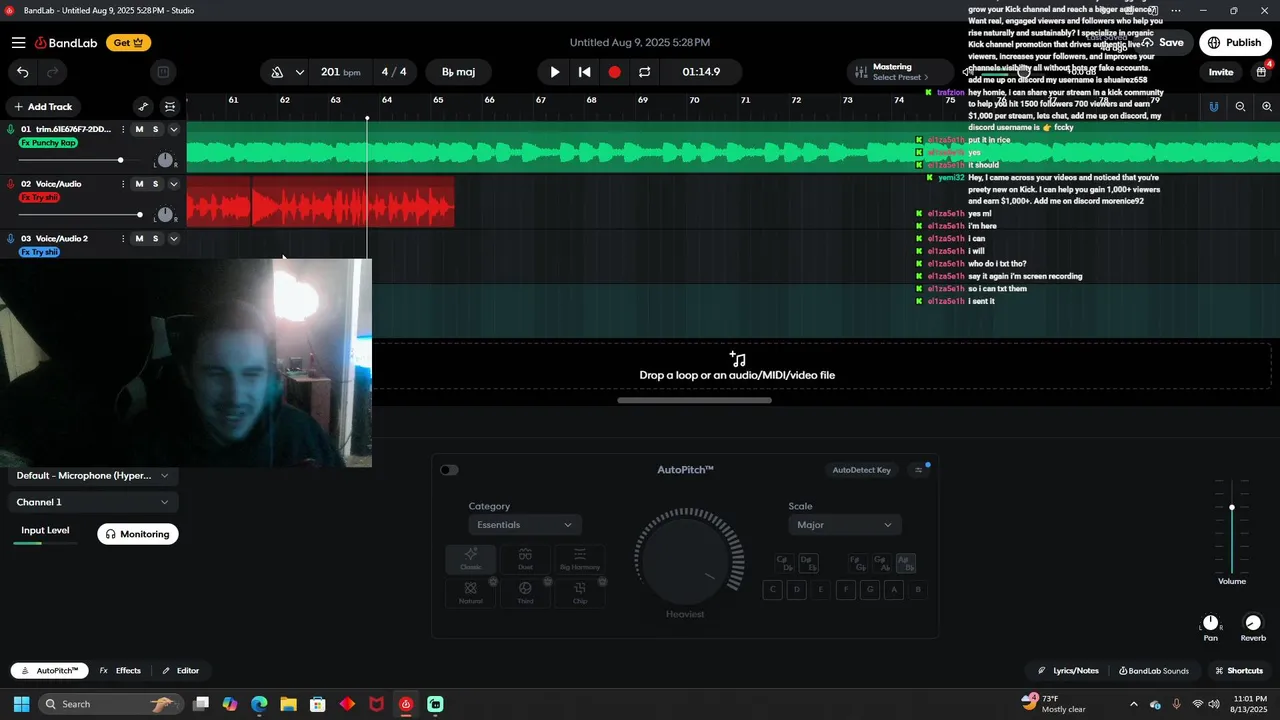Click the Invite button
1280x720 pixels.
point(1221,72)
